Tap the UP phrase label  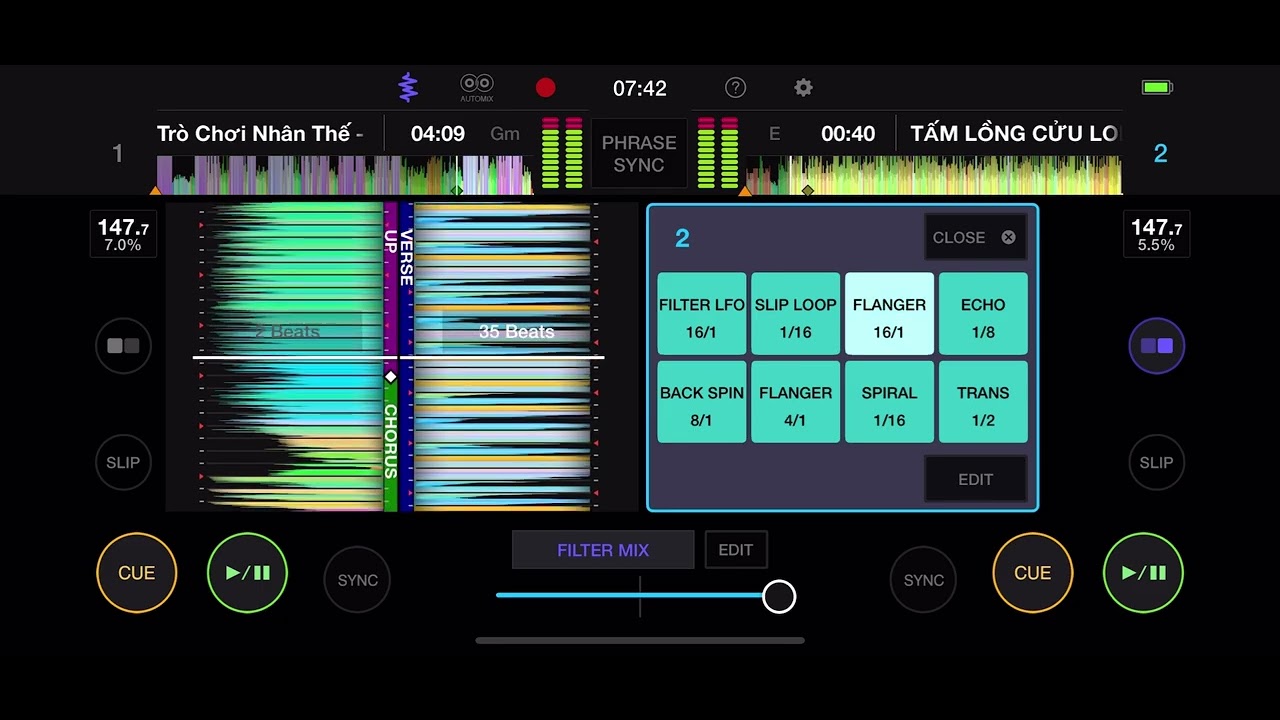390,240
